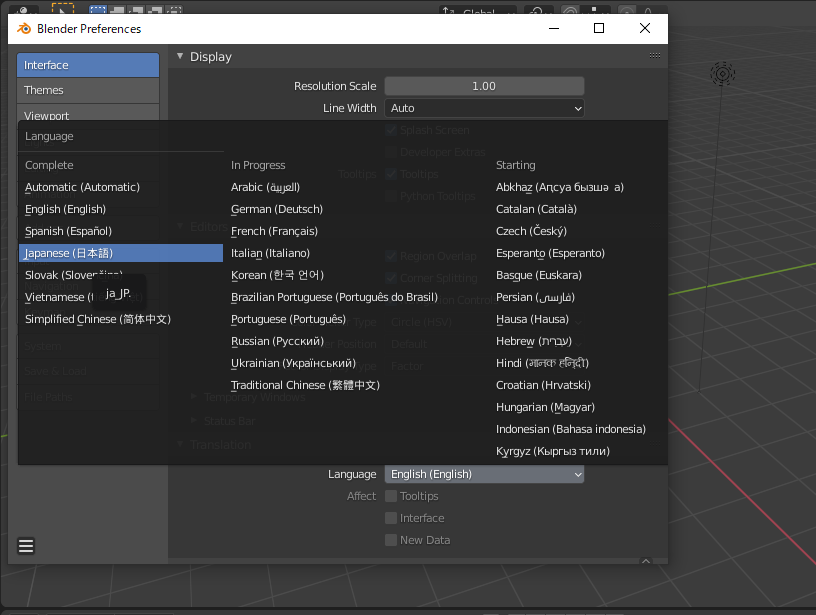Pick Traditional Chinese language
The height and width of the screenshot is (615, 816).
[305, 385]
